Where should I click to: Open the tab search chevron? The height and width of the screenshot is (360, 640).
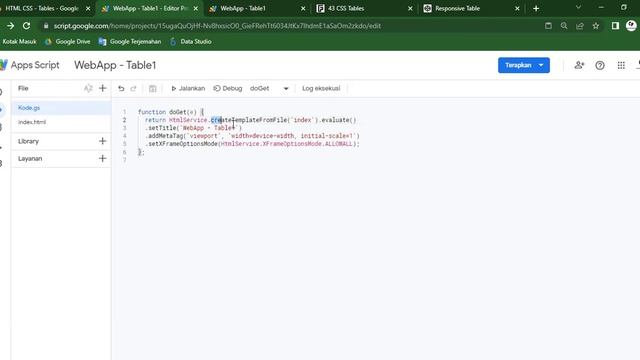[x=578, y=7]
